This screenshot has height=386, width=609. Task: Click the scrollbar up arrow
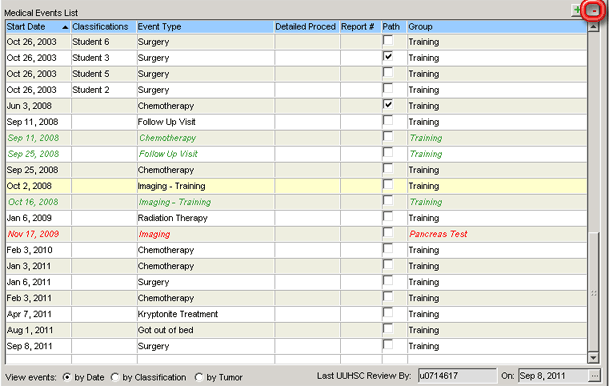pos(593,27)
